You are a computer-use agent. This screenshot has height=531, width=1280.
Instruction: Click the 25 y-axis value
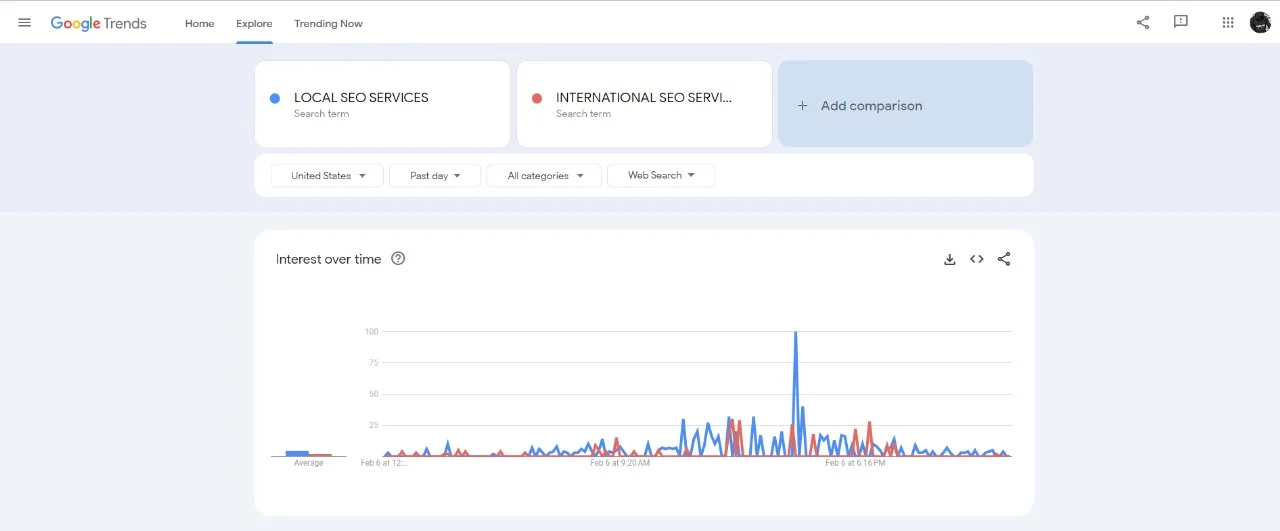point(373,425)
